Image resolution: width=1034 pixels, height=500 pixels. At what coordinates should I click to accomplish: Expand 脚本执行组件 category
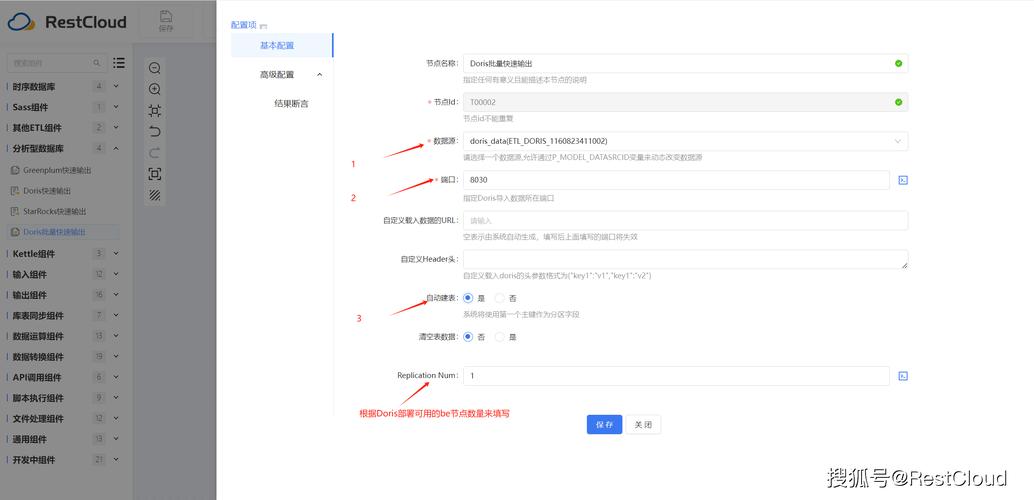116,398
